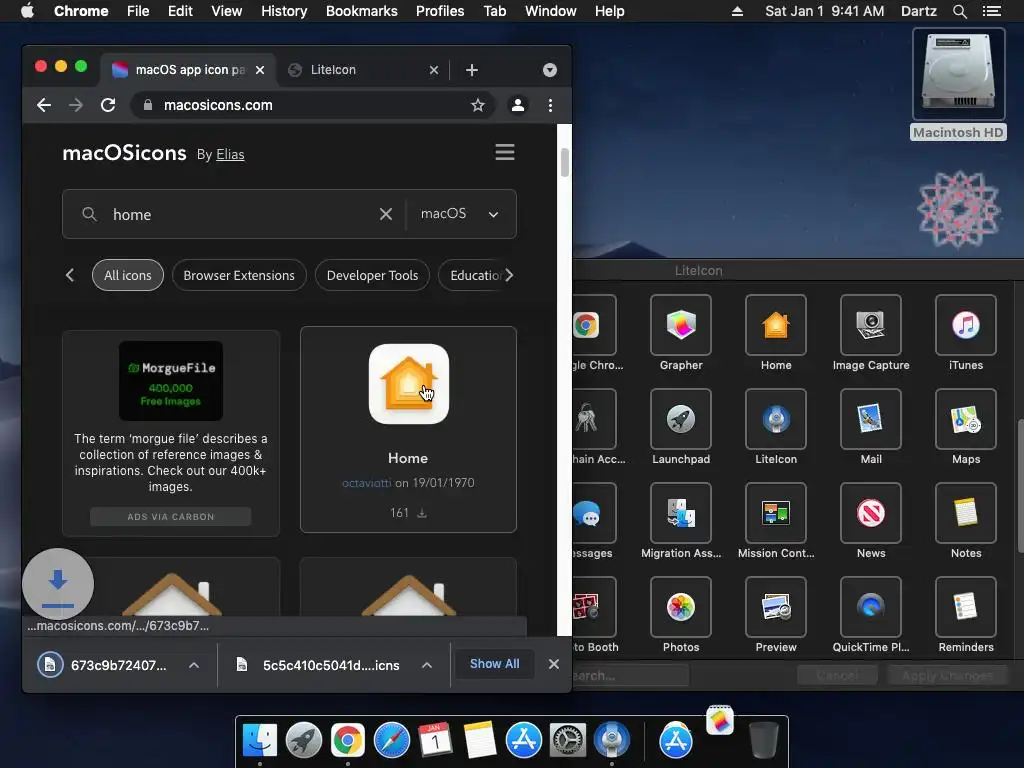Click the Chrome back arrow
The image size is (1024, 768).
44,105
